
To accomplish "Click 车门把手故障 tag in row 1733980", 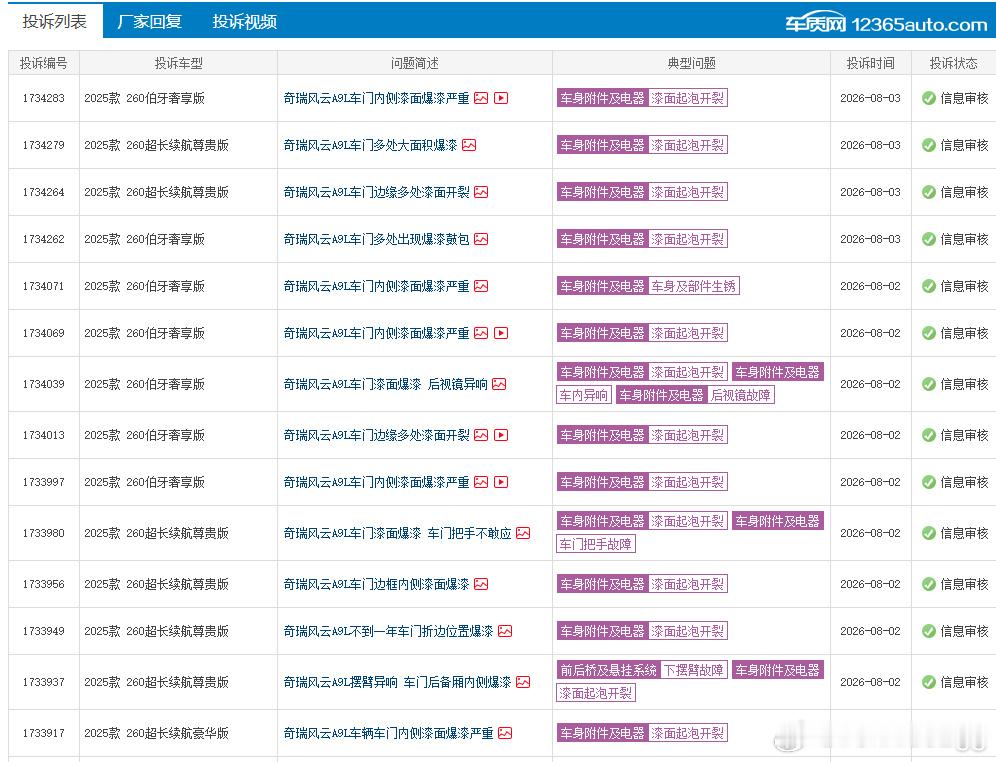I will point(596,544).
